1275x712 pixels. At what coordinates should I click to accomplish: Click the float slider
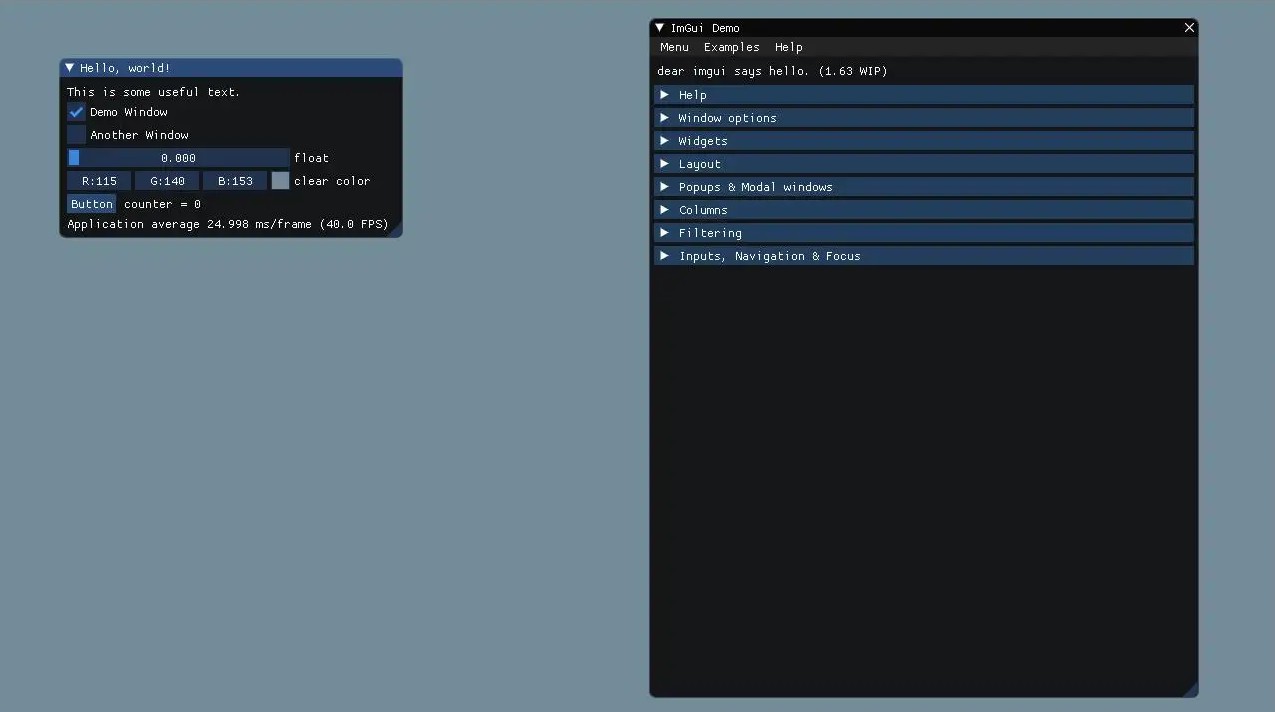178,158
